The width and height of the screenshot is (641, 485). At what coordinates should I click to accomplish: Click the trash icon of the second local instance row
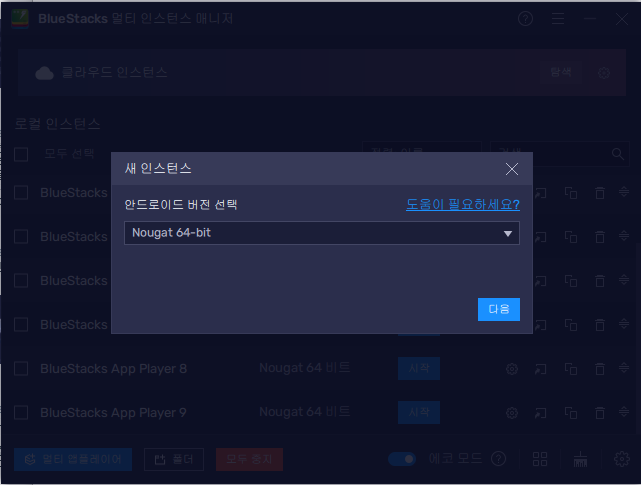click(600, 237)
